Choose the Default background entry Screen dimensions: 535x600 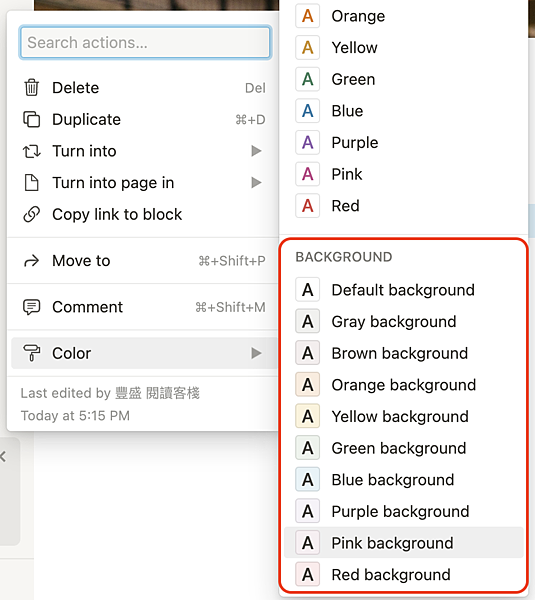(x=404, y=290)
